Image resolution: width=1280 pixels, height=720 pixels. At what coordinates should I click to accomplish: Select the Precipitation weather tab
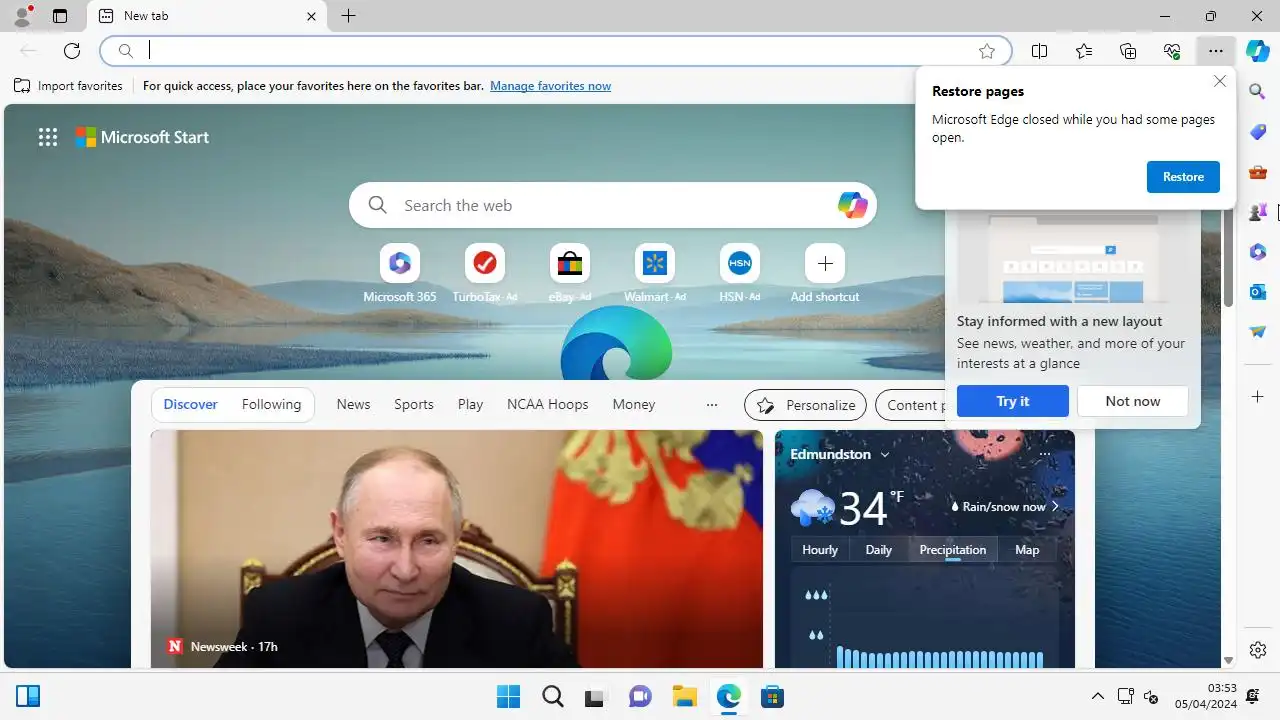[952, 550]
